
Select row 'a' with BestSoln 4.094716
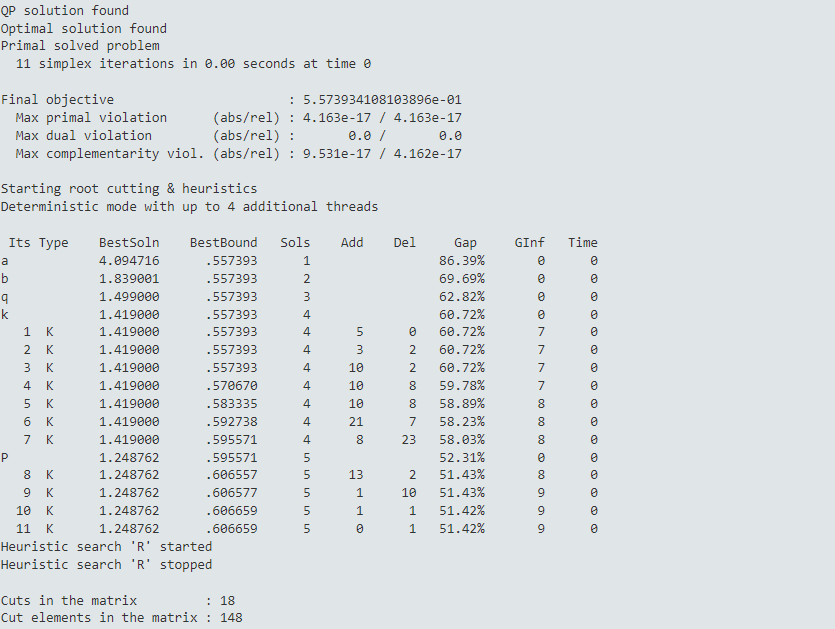[x=130, y=260]
